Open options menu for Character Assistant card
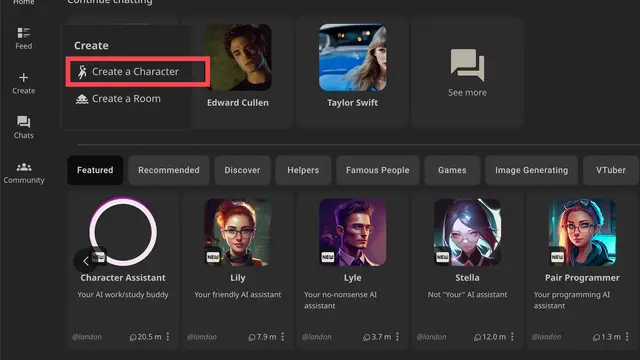This screenshot has width=640, height=360. 168,337
